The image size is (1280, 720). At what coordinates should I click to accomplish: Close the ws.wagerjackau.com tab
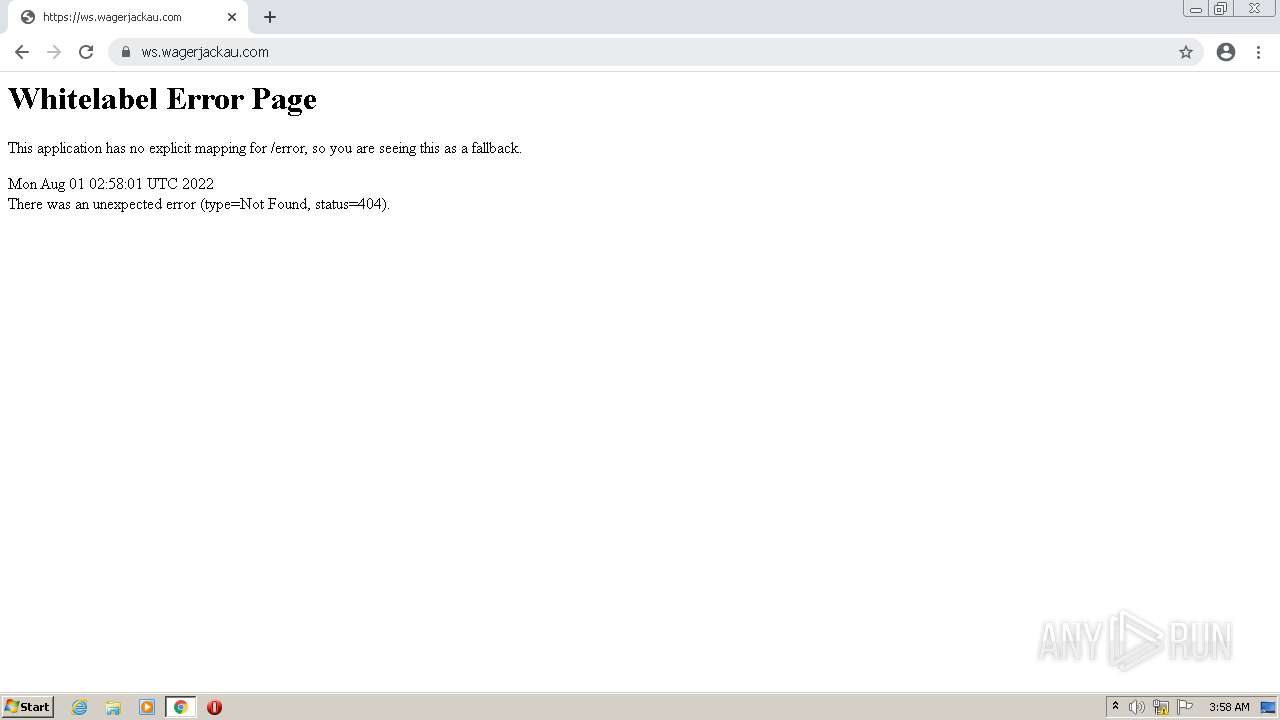tap(232, 17)
